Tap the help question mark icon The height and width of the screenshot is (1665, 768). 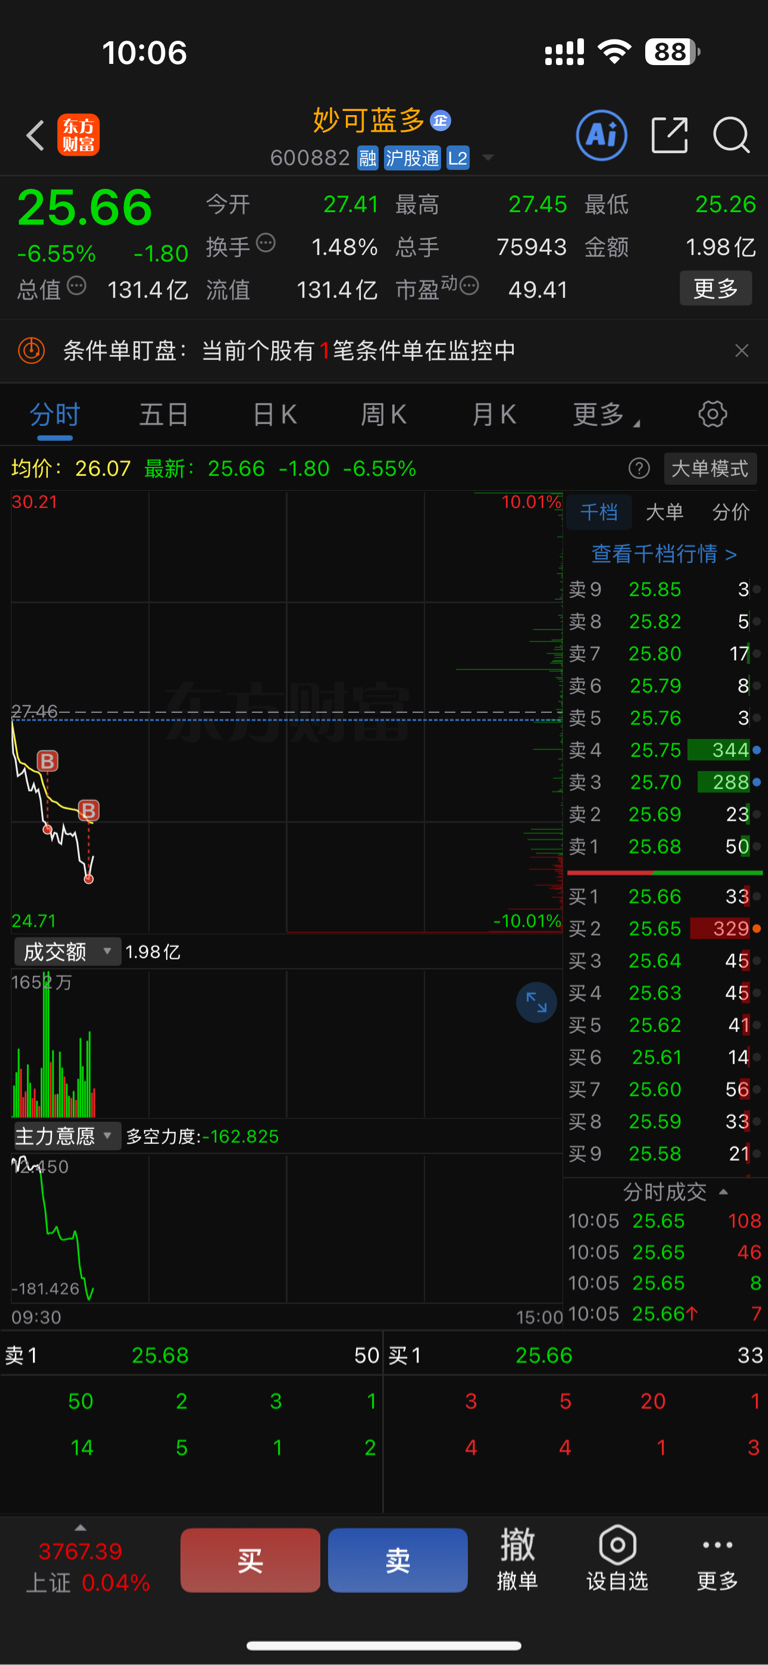pos(639,468)
